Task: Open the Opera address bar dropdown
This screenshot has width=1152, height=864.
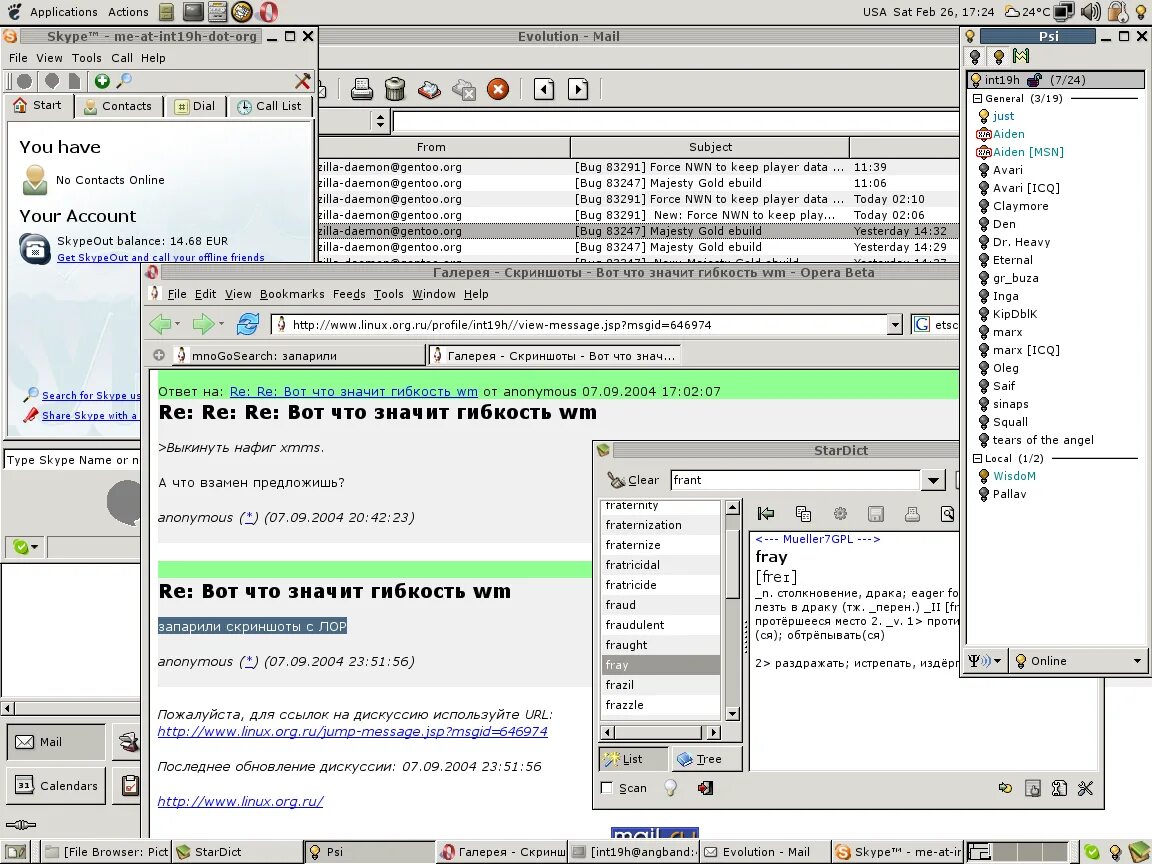Action: 894,325
